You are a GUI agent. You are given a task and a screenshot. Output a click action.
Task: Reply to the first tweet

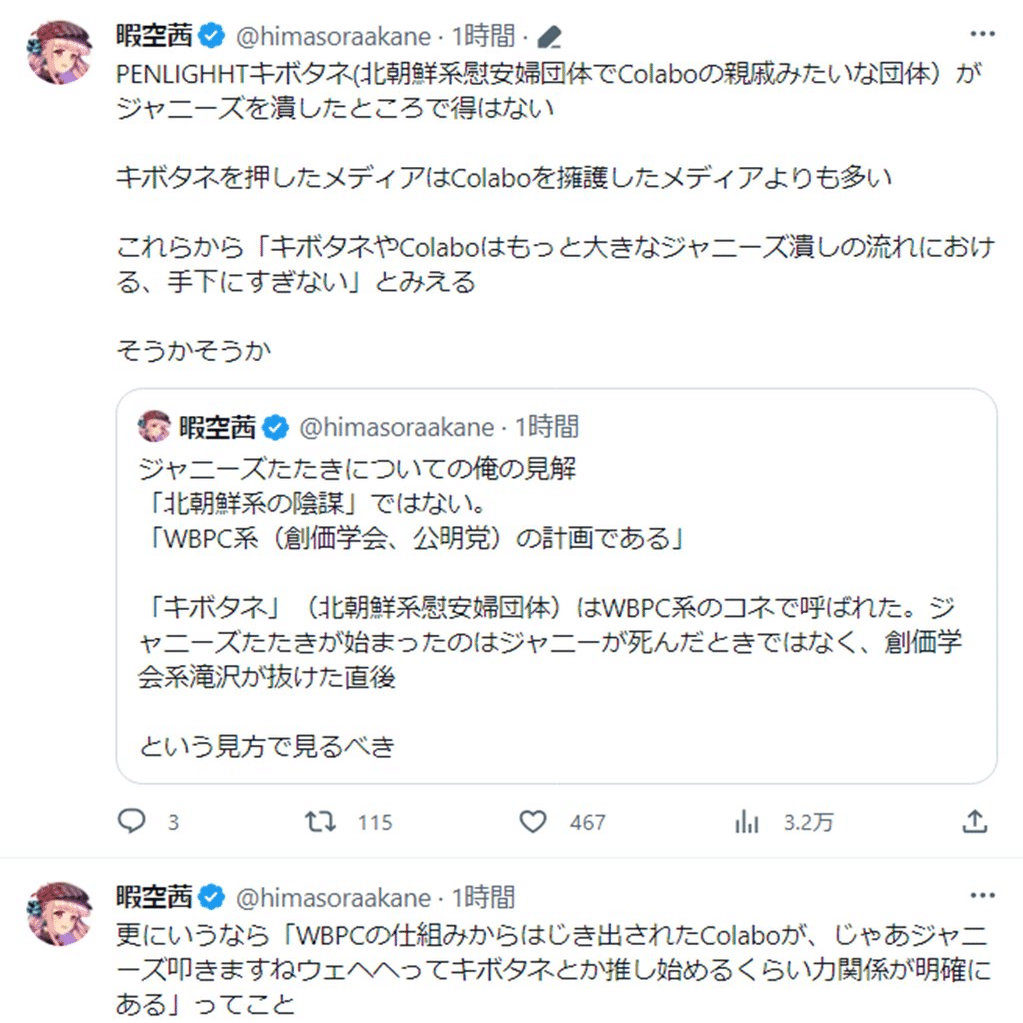[133, 822]
